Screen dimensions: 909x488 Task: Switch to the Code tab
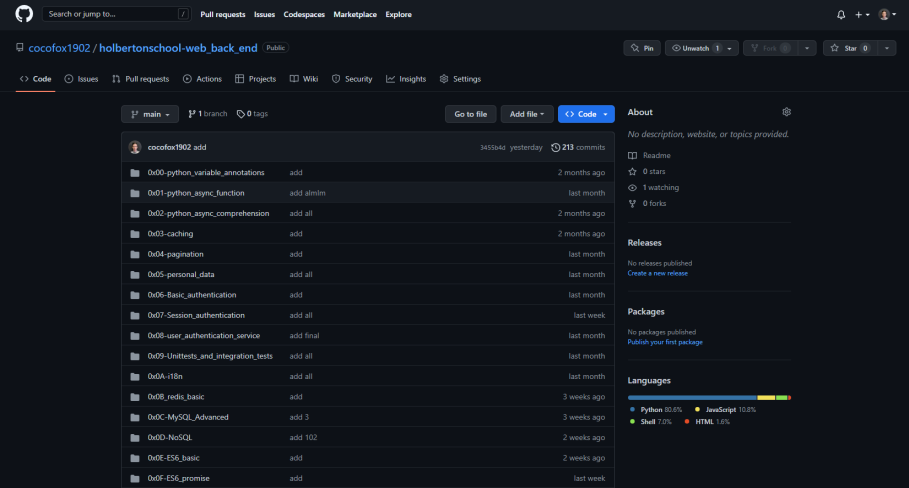35,79
